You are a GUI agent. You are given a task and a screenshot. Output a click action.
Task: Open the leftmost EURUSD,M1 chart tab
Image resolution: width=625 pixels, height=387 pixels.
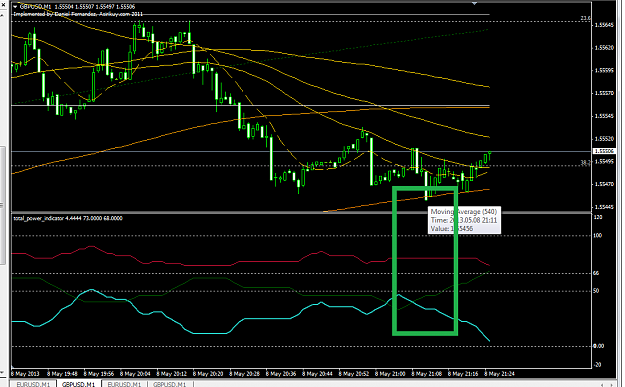[33, 384]
